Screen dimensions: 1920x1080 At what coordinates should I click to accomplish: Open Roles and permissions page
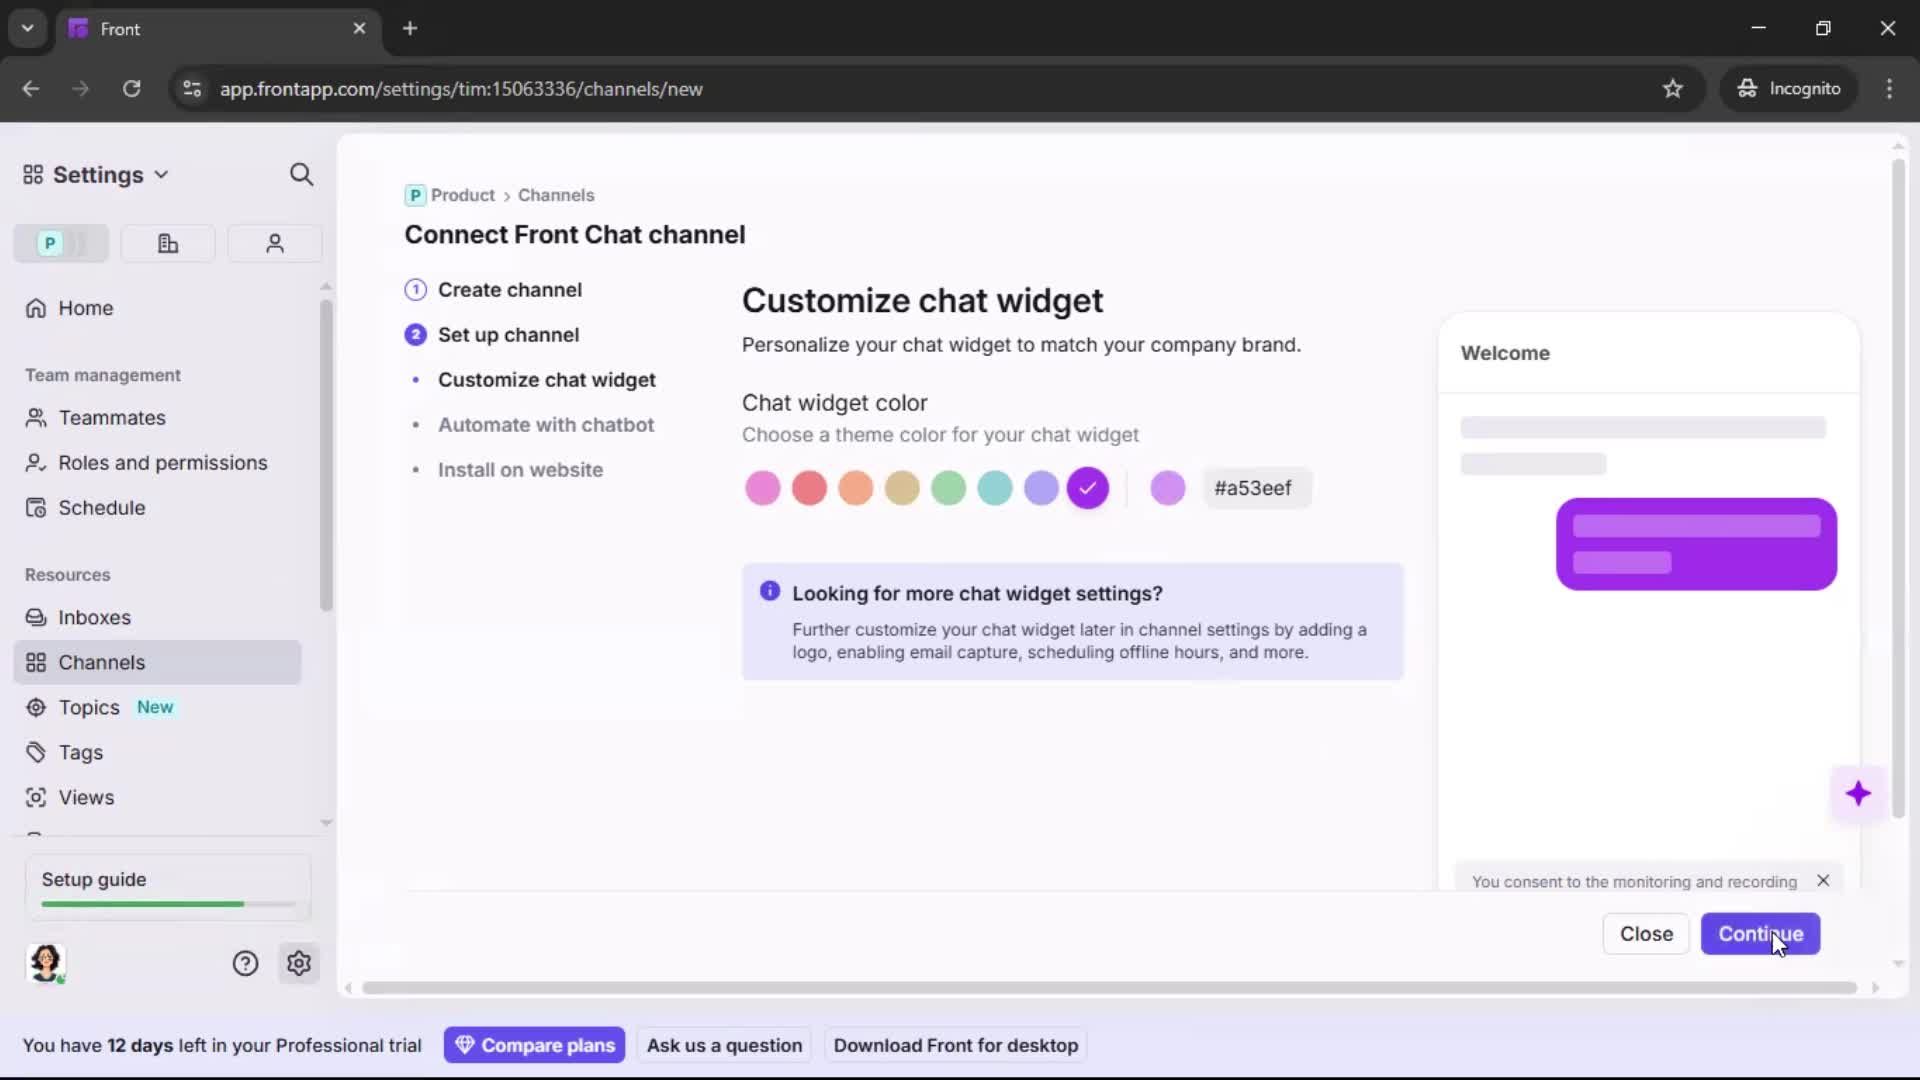[162, 463]
